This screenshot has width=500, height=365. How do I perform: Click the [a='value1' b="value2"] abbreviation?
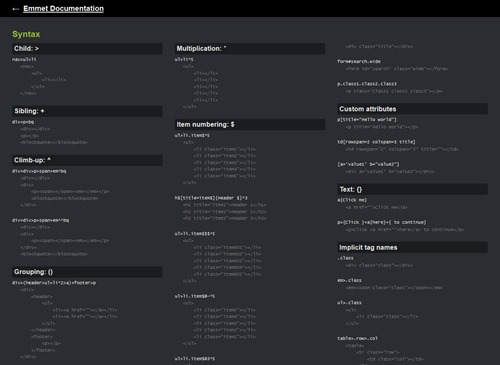(368, 164)
